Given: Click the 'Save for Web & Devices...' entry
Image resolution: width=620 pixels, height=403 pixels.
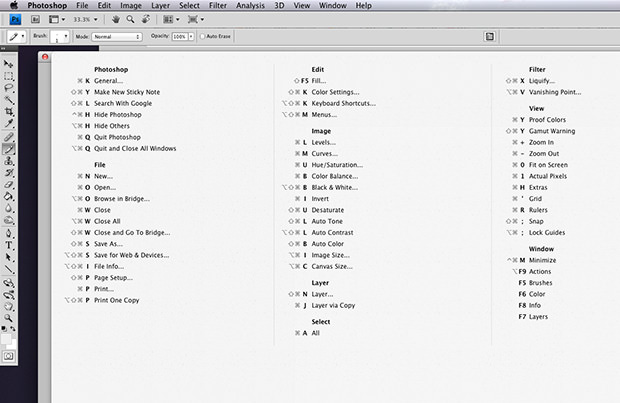Looking at the screenshot, I should [132, 255].
